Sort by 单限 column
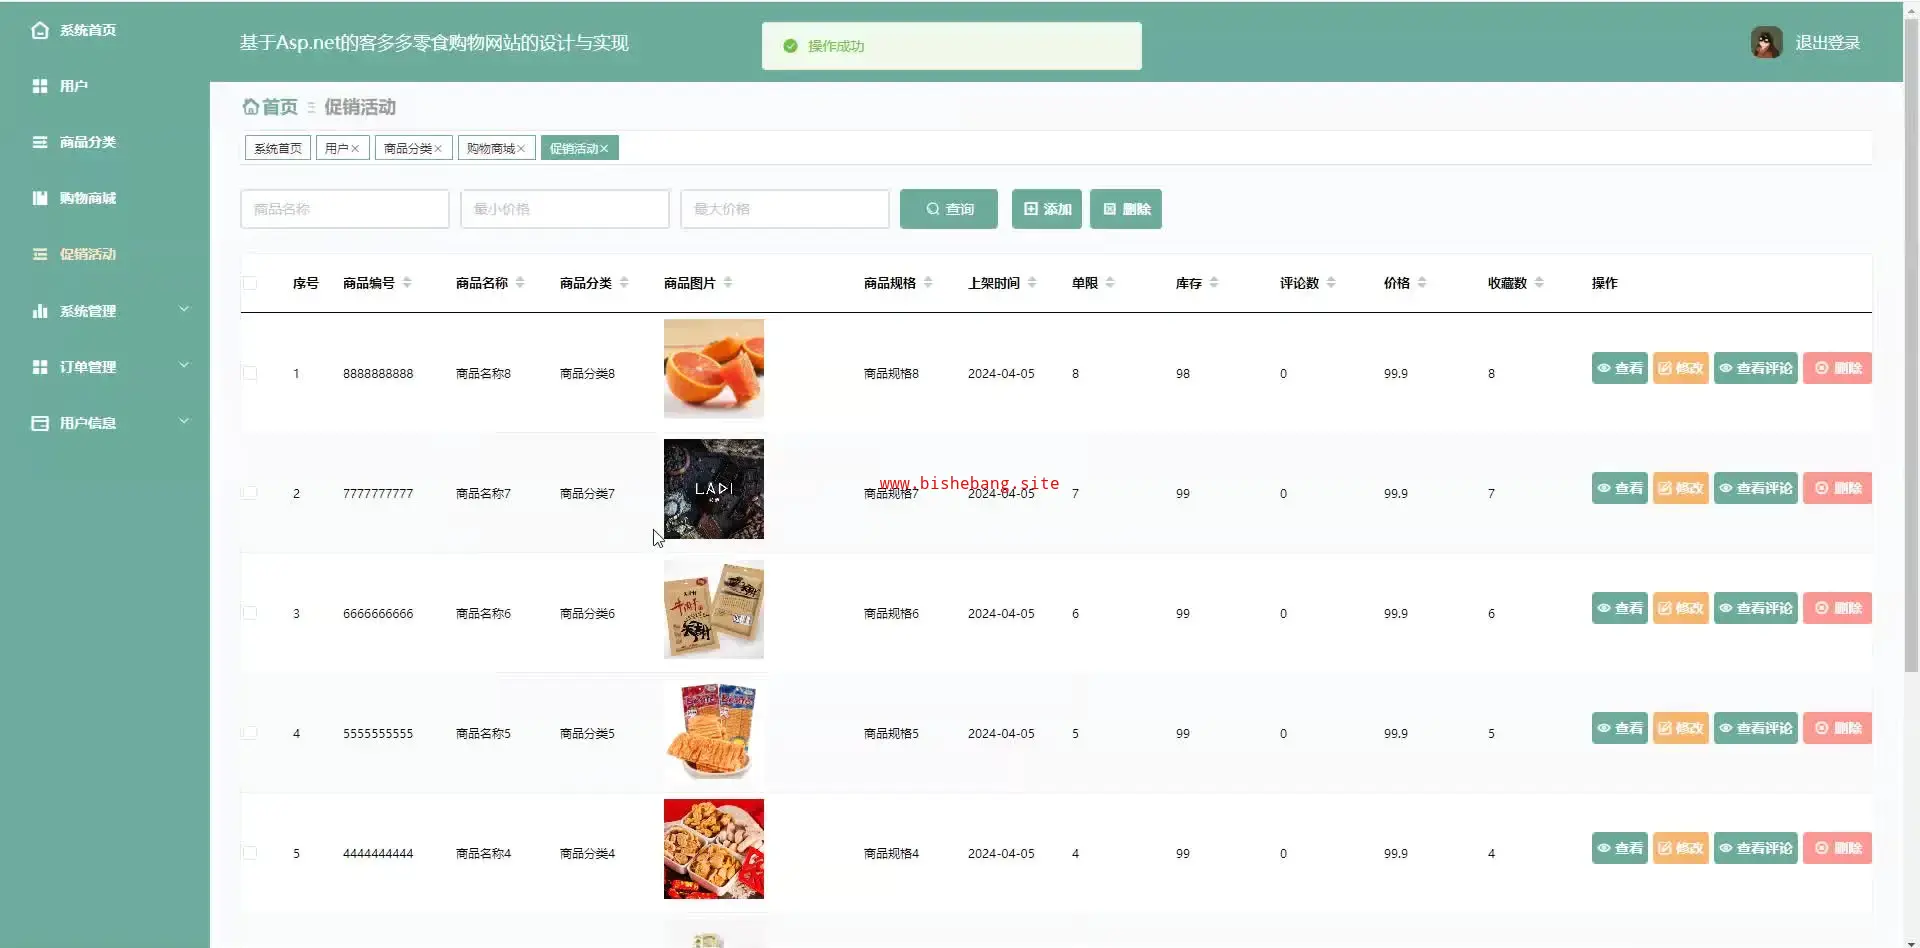Viewport: 1920px width, 948px height. pos(1110,283)
